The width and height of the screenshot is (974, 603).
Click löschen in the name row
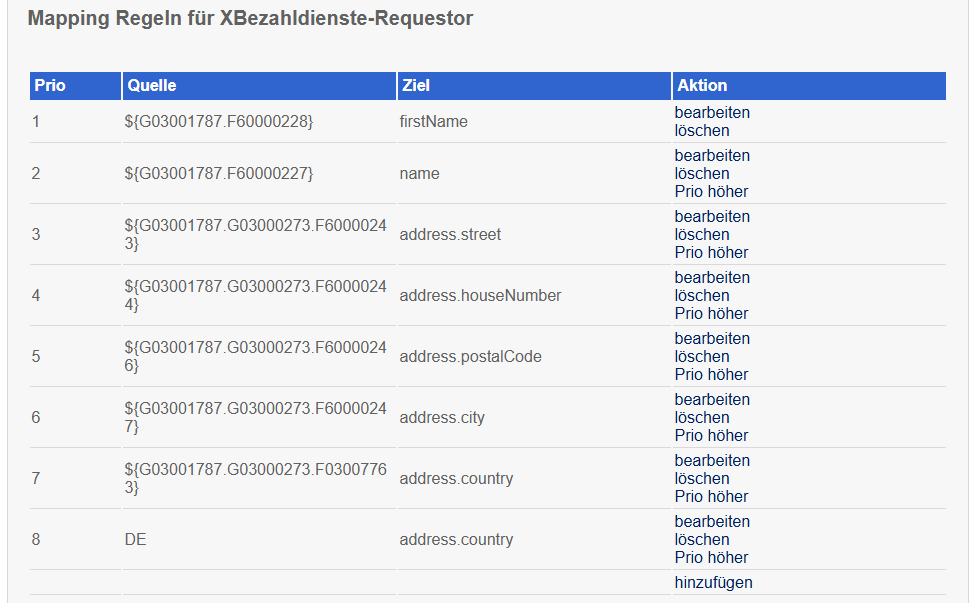702,173
